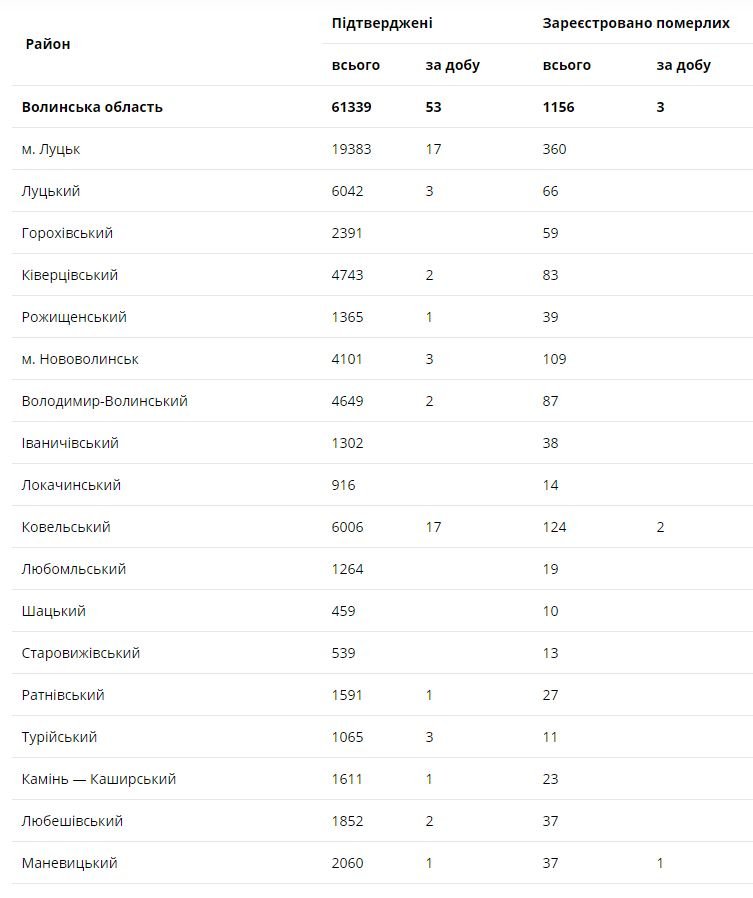The height and width of the screenshot is (898, 753).
Task: Click the "Підтверджені" header
Action: point(382,23)
